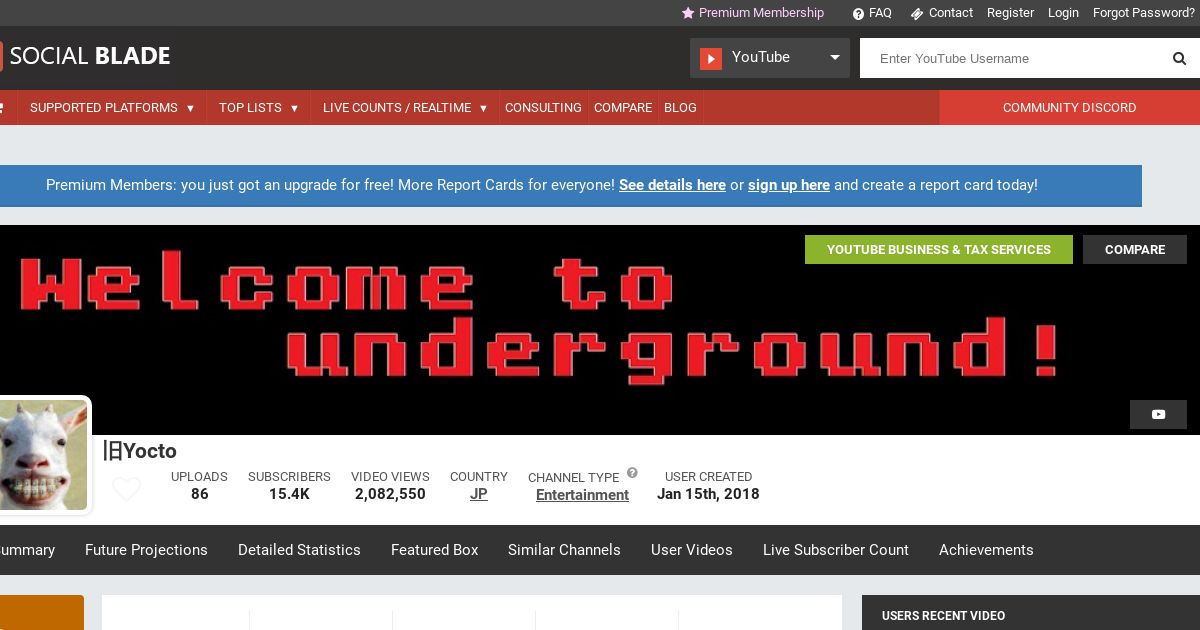Viewport: 1200px width, 630px height.
Task: Click the Premium Membership star icon
Action: coord(688,13)
